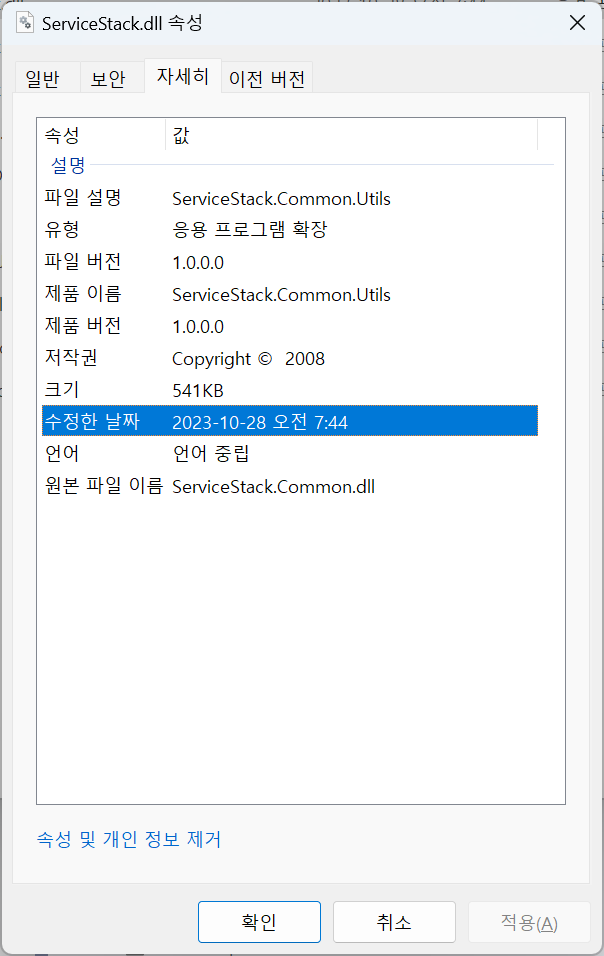Click the DLL file icon in title bar
The height and width of the screenshot is (956, 604).
(x=25, y=23)
